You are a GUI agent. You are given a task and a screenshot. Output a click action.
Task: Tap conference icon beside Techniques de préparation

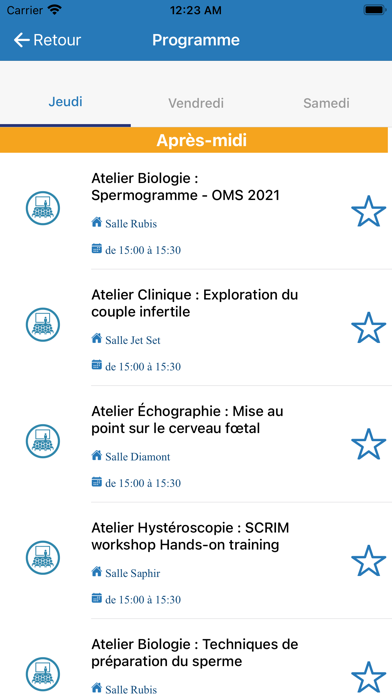click(43, 674)
